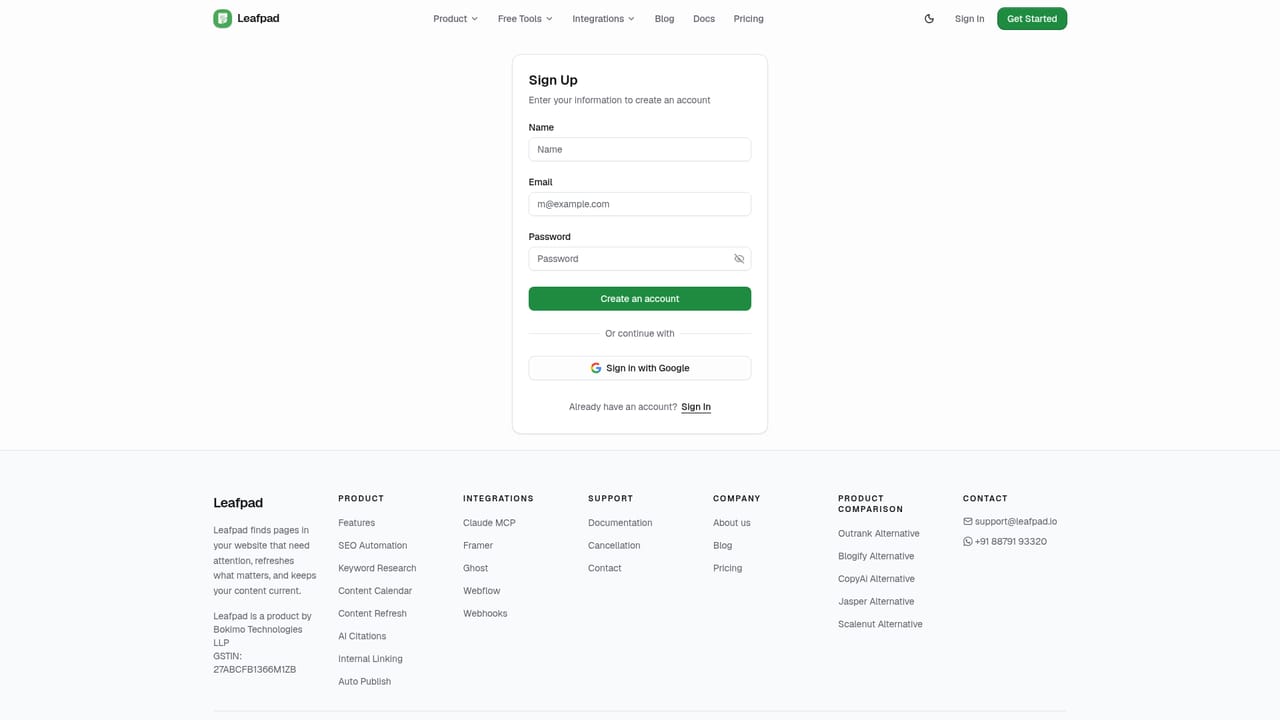Open Claude MCP integration link
Image resolution: width=1280 pixels, height=720 pixels.
pos(489,523)
